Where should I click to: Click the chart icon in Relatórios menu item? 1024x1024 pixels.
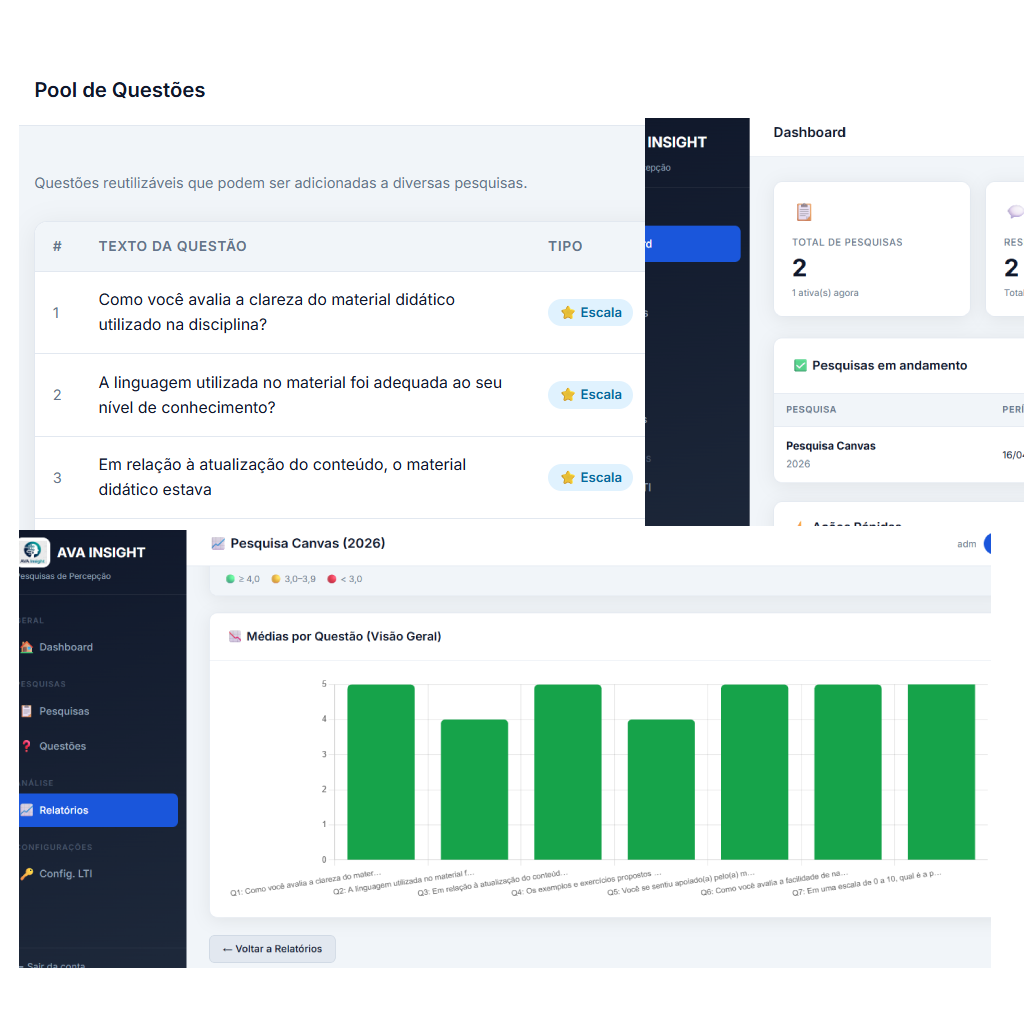(x=27, y=810)
